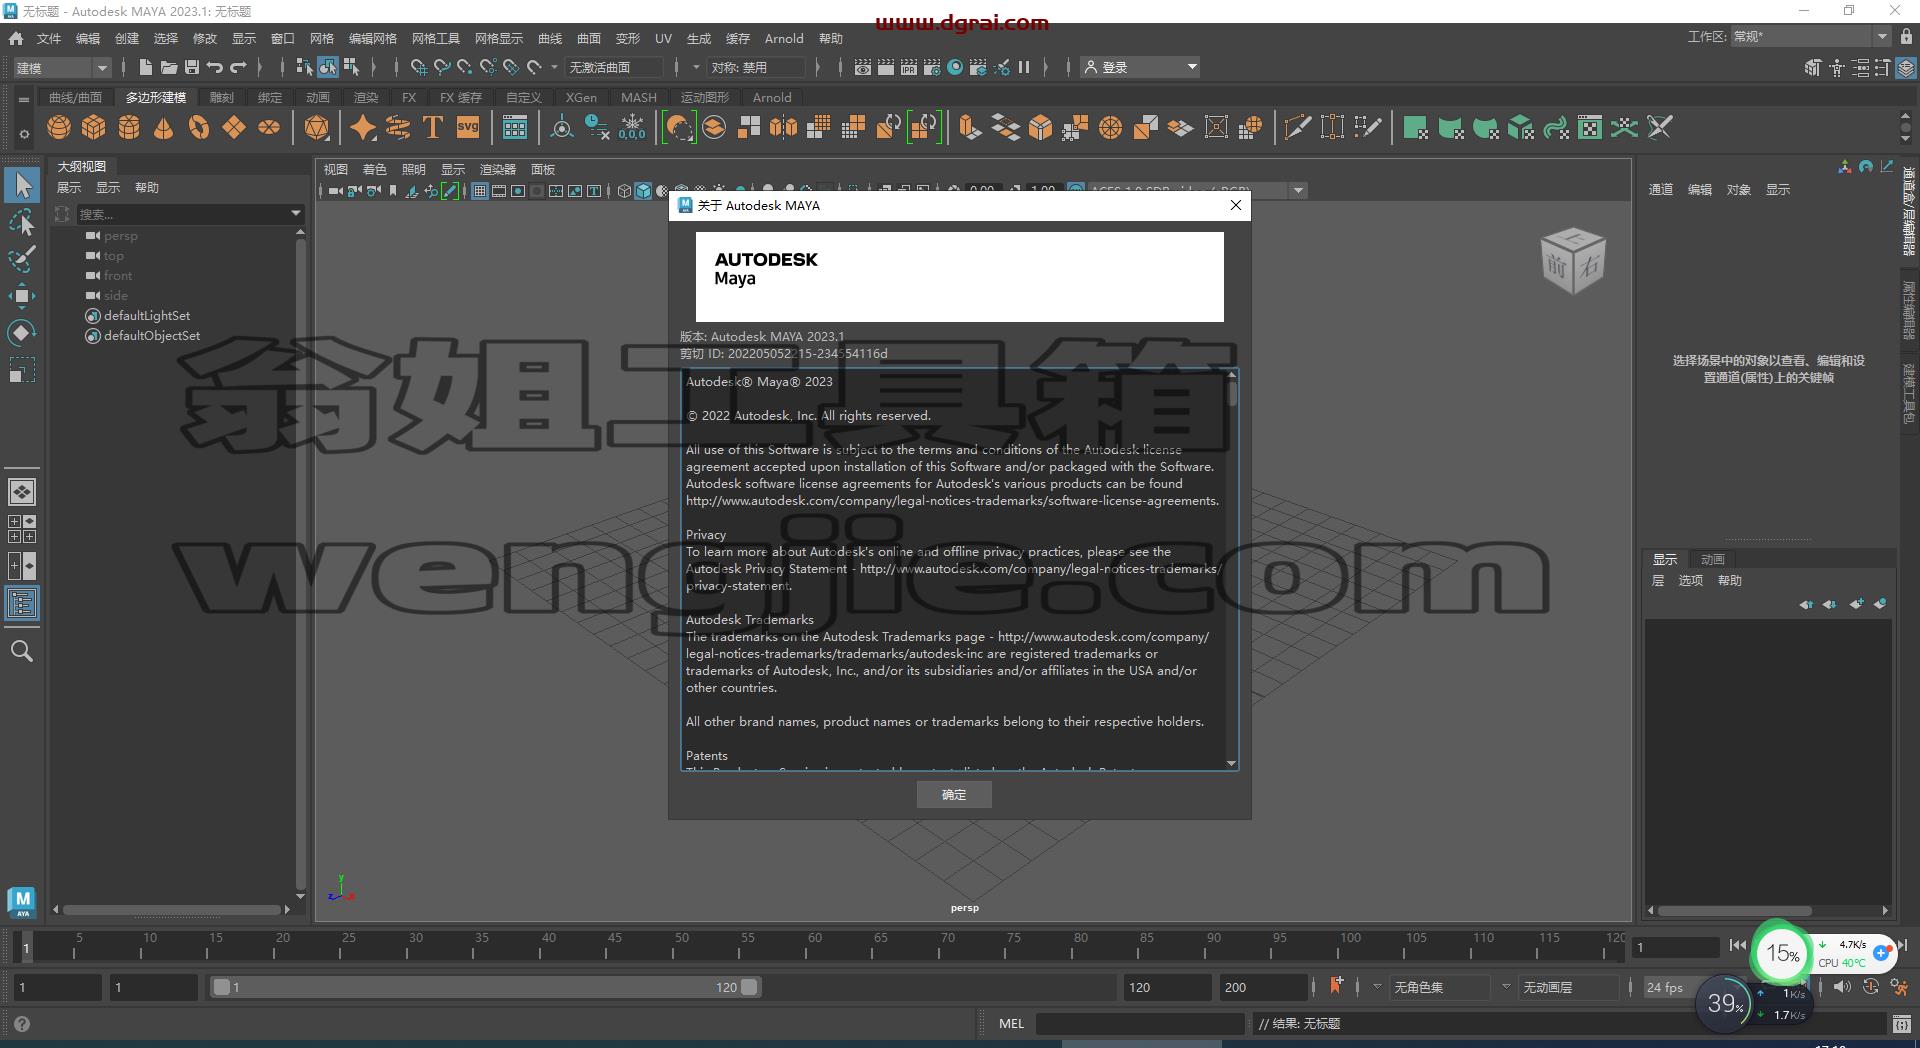Image resolution: width=1920 pixels, height=1048 pixels.
Task: Create a polygon disc from the shelf
Action: [269, 127]
